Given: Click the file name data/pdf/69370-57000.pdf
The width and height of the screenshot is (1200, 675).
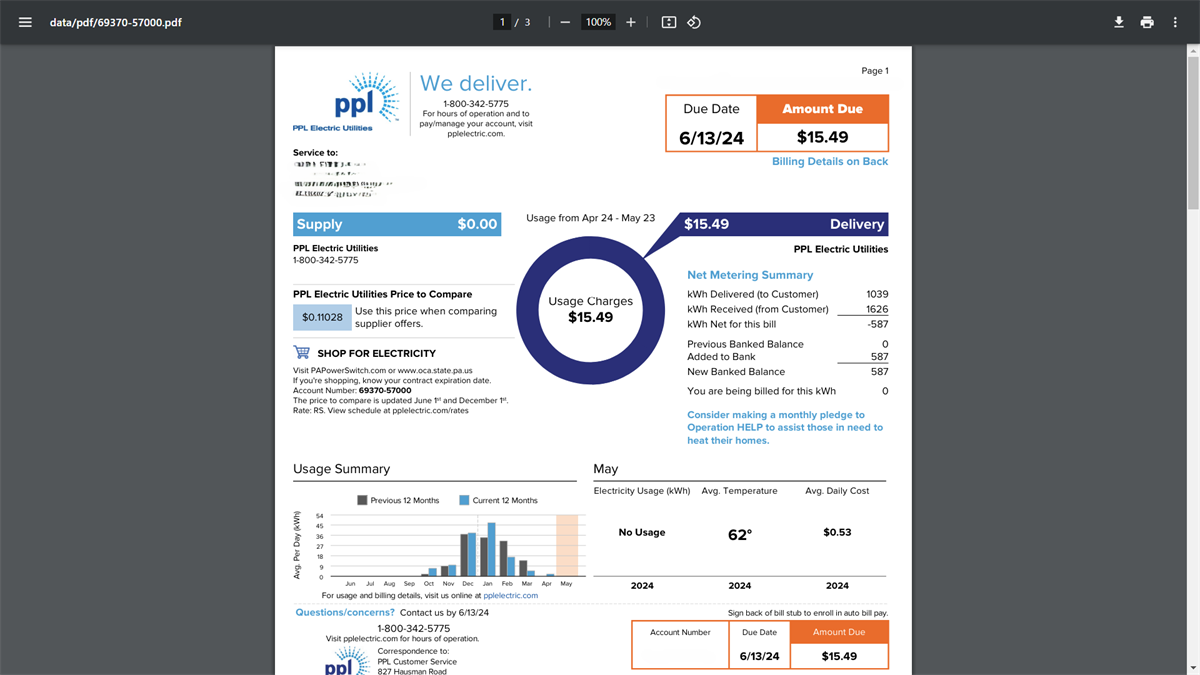Looking at the screenshot, I should tap(116, 22).
